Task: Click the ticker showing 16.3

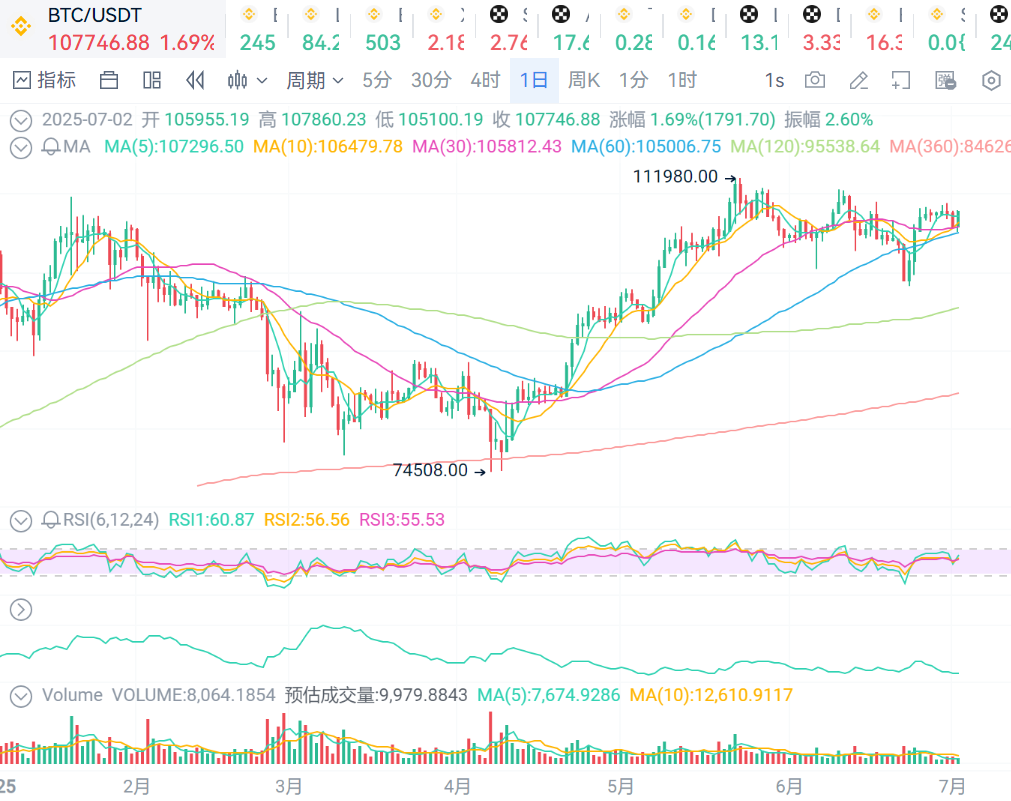Action: (x=884, y=28)
